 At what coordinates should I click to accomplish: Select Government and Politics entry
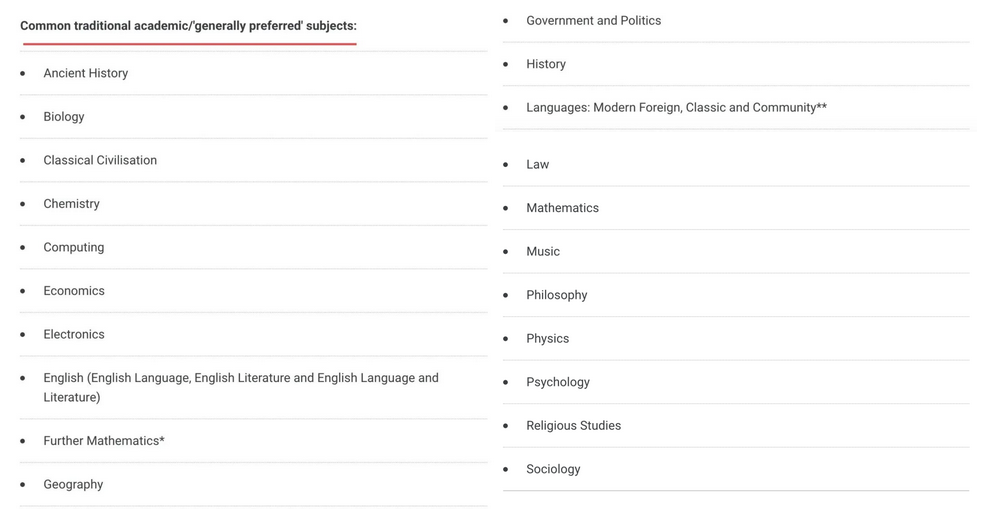pos(594,21)
